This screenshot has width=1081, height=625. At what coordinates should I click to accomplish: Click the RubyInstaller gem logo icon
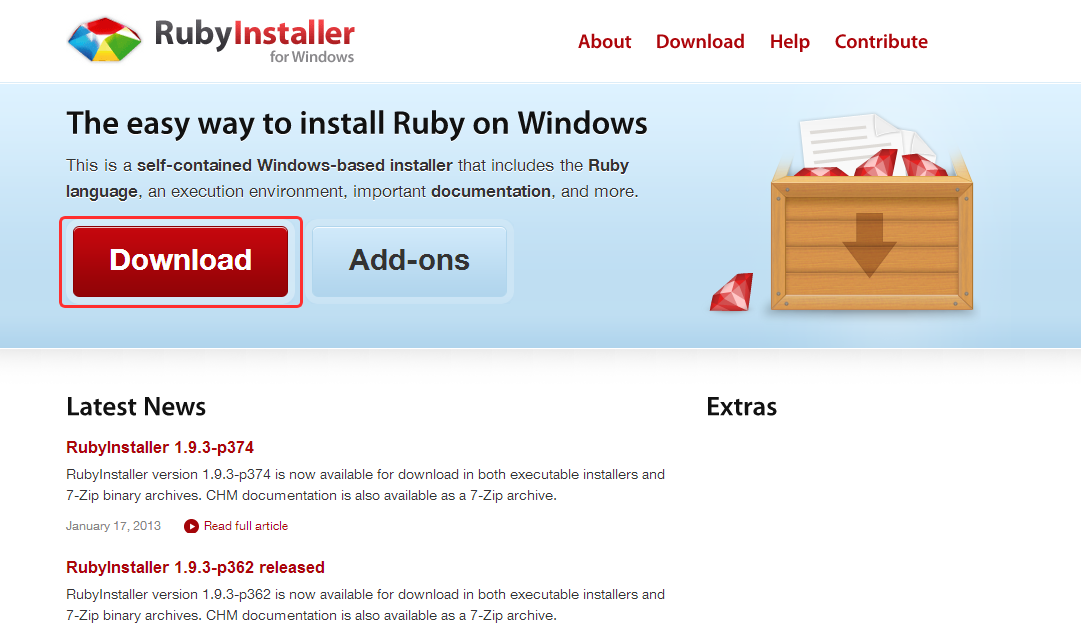pos(104,40)
